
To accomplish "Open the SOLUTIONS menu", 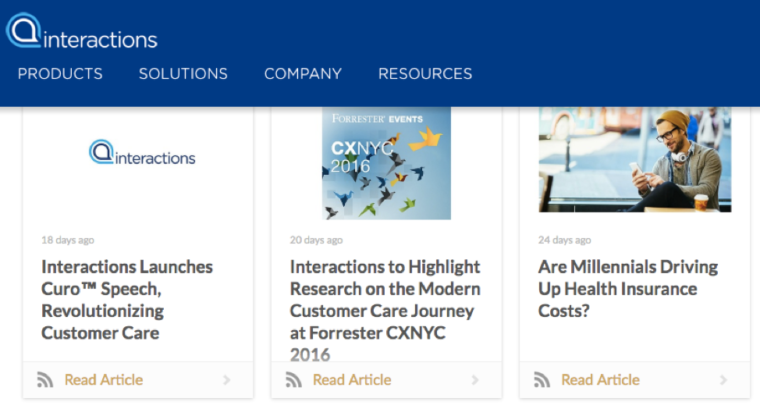I will (x=183, y=74).
